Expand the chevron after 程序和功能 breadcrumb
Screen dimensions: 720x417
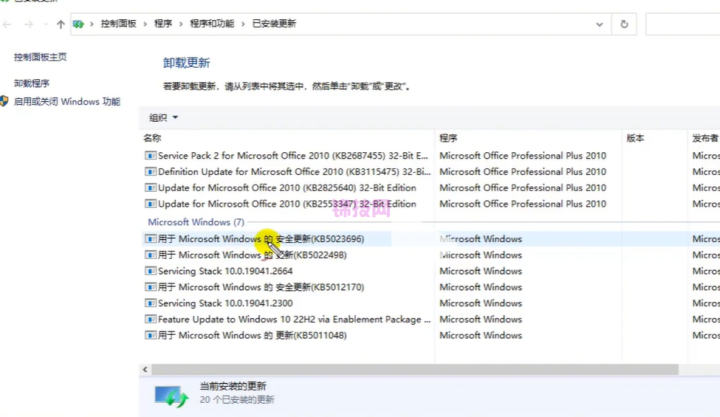pos(243,24)
